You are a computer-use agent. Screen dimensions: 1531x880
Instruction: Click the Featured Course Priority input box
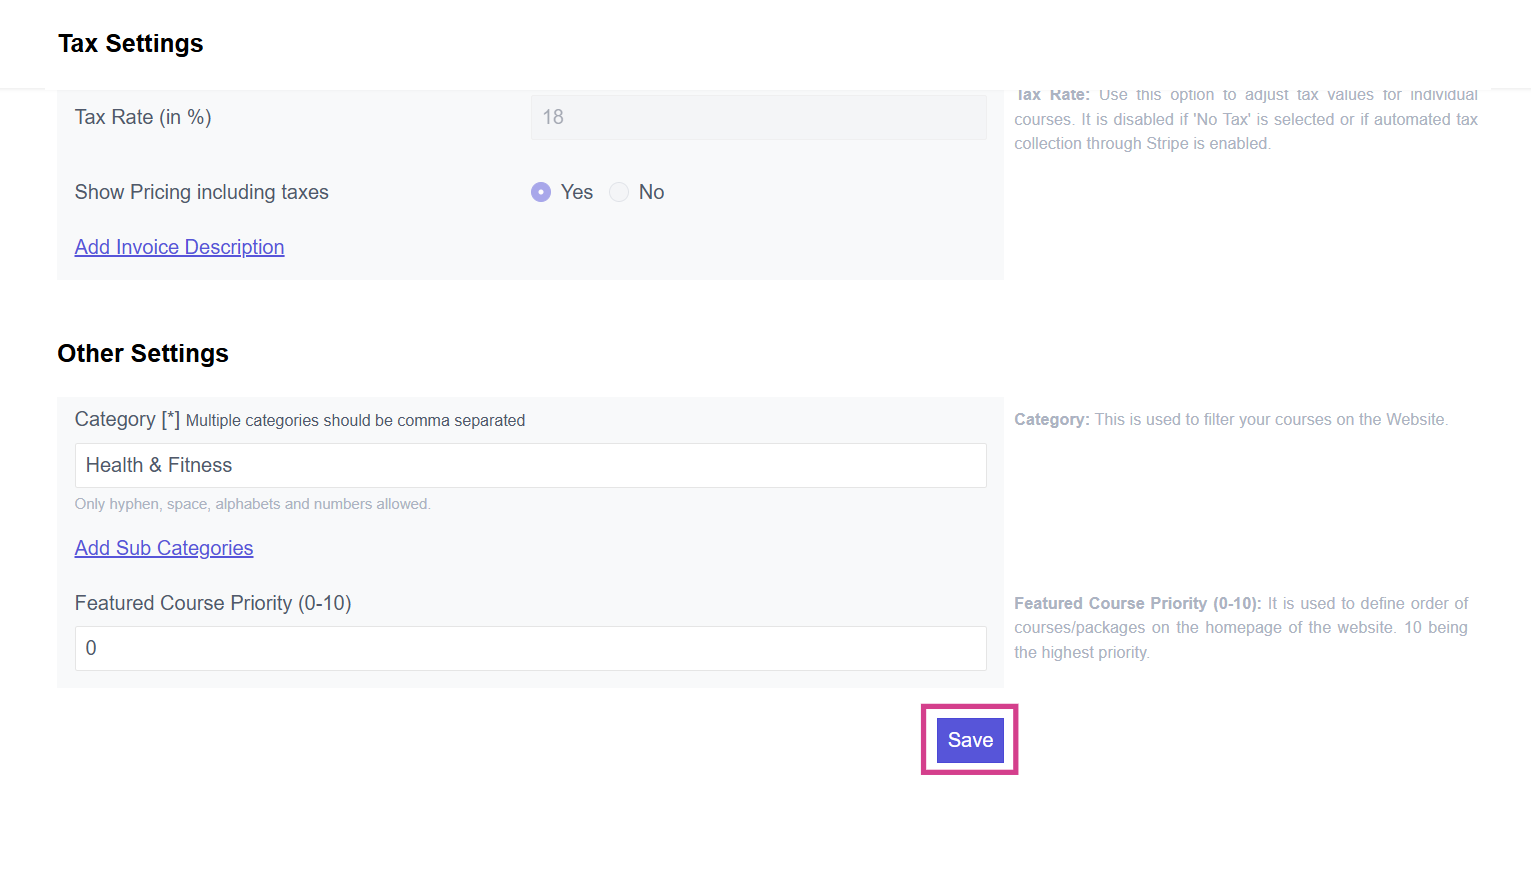click(x=530, y=648)
